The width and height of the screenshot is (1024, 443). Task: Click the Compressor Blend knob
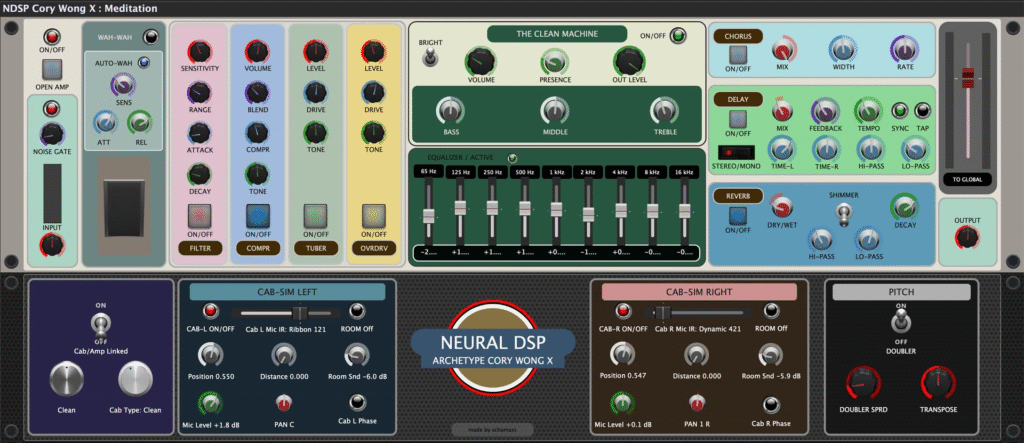click(257, 92)
